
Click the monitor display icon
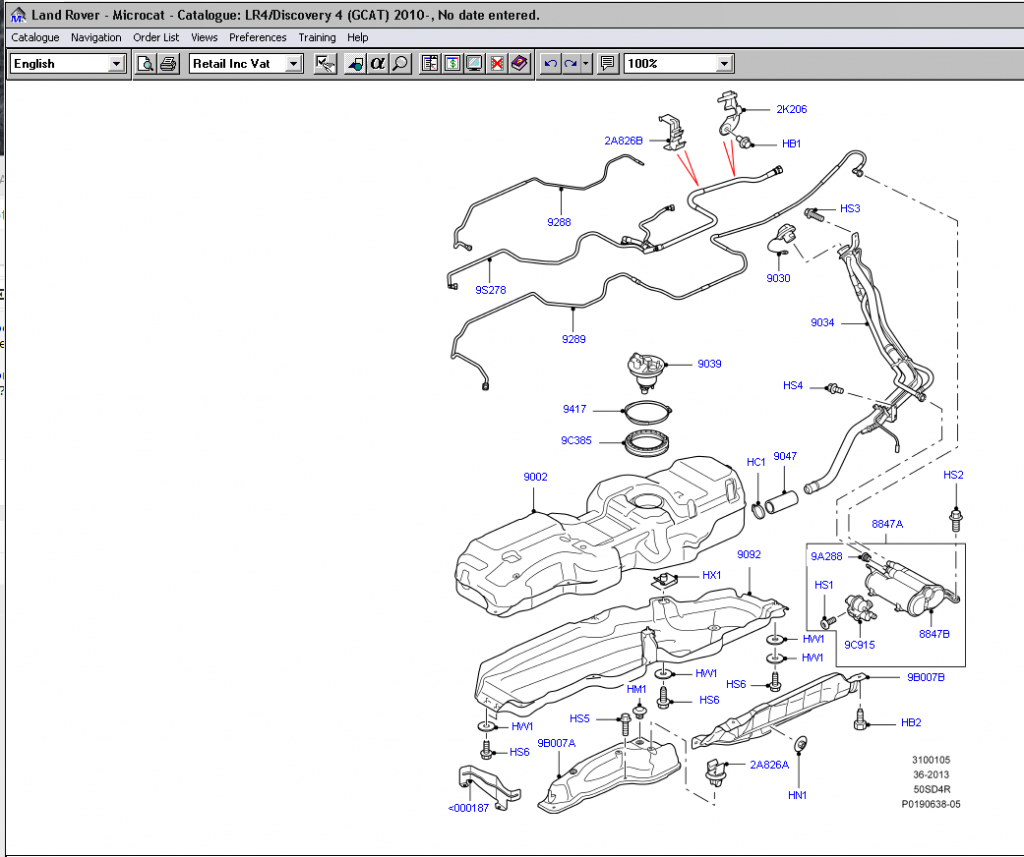click(x=474, y=63)
